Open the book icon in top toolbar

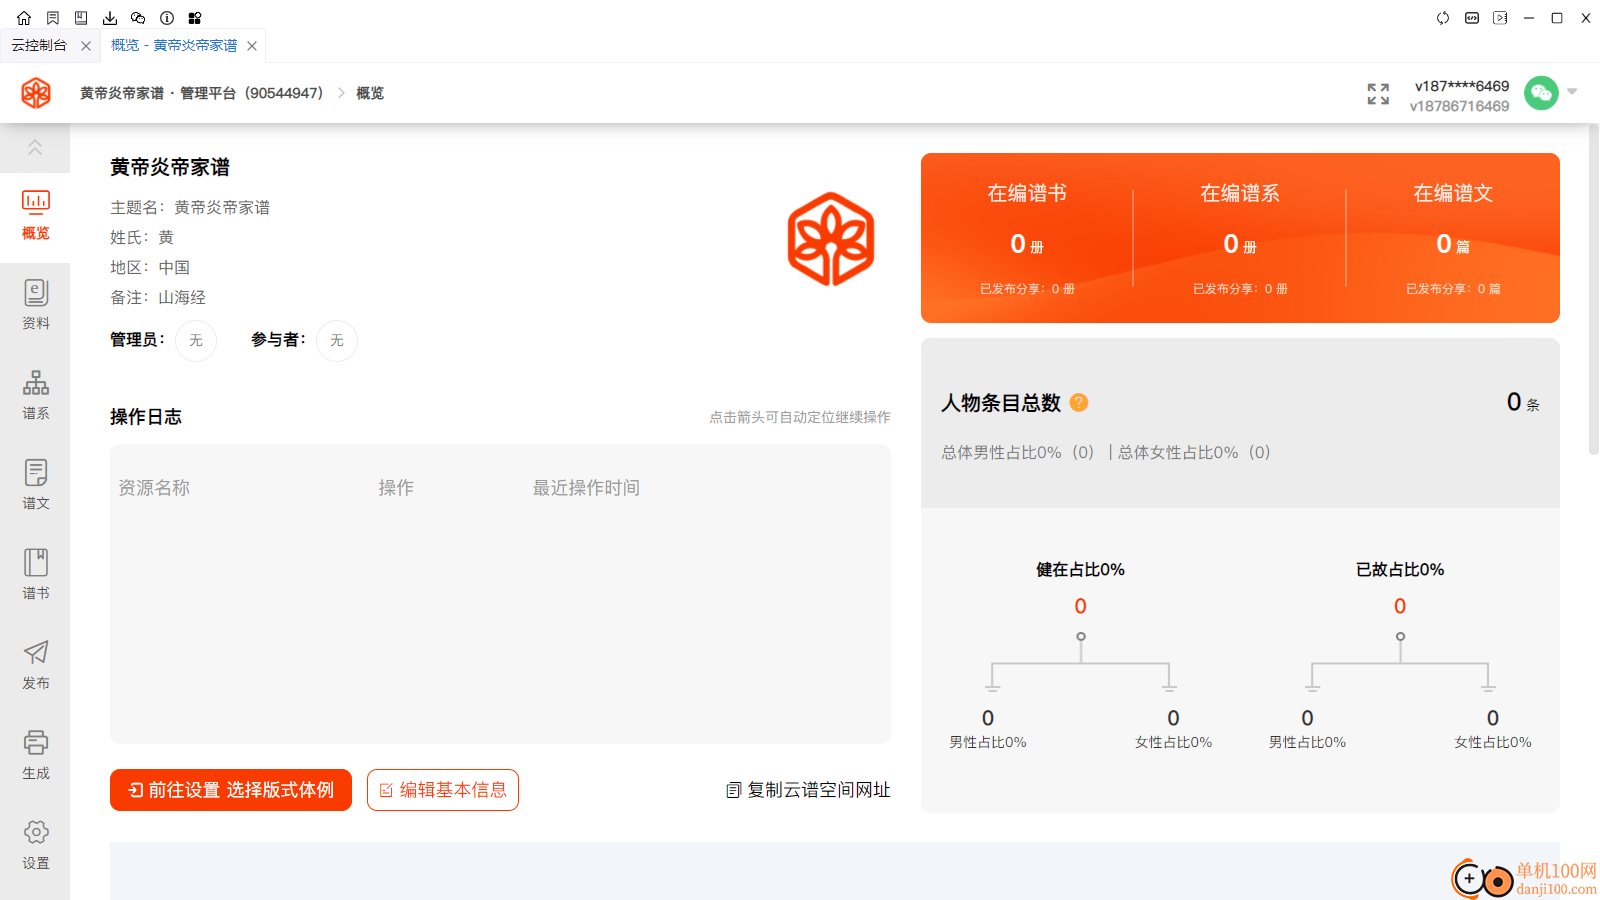click(81, 18)
